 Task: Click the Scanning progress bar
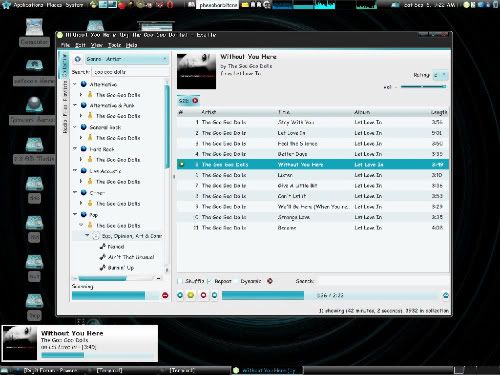[115, 295]
